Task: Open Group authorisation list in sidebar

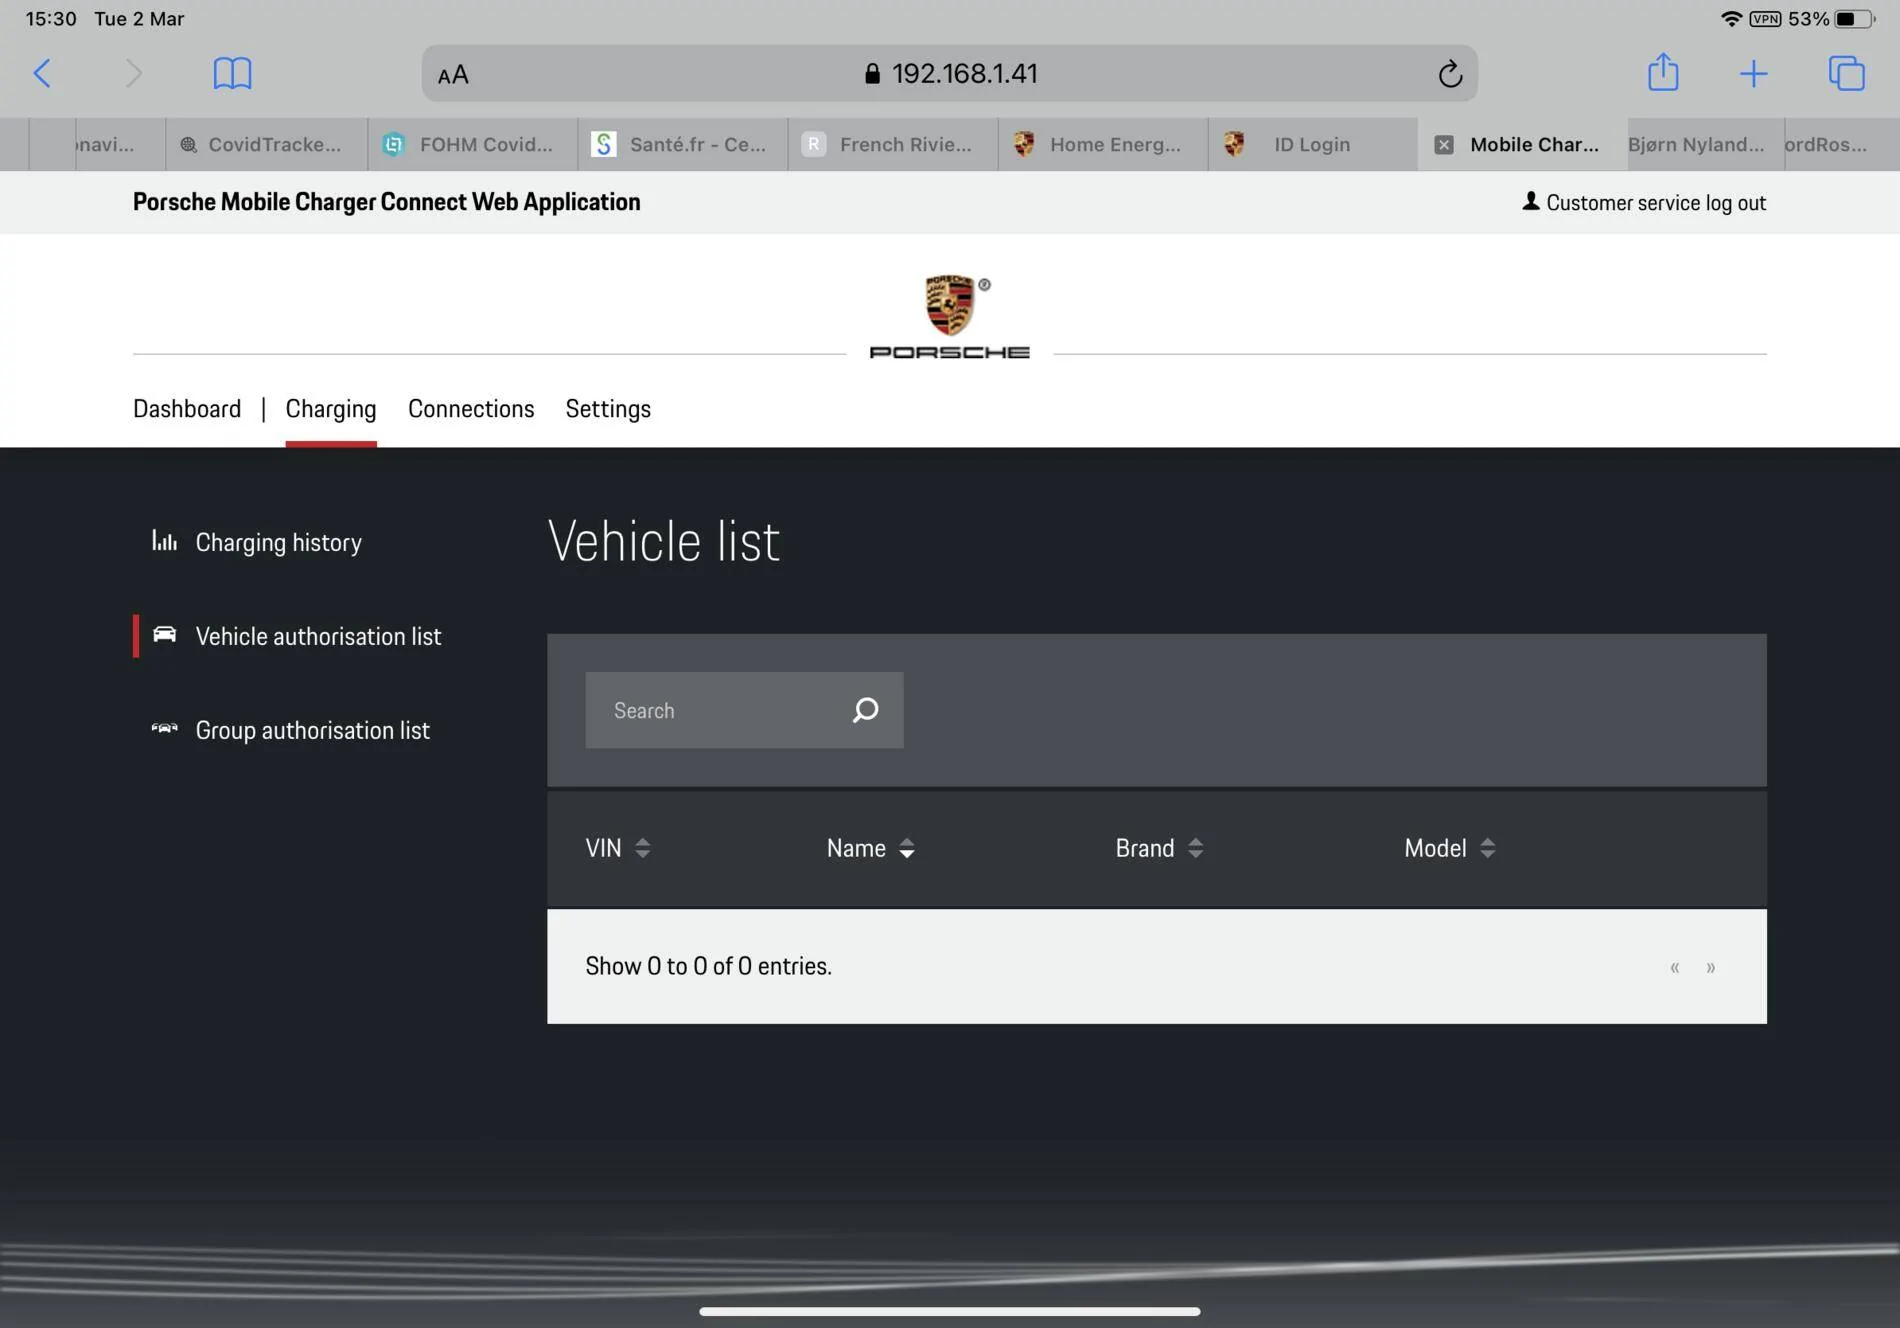Action: click(312, 730)
